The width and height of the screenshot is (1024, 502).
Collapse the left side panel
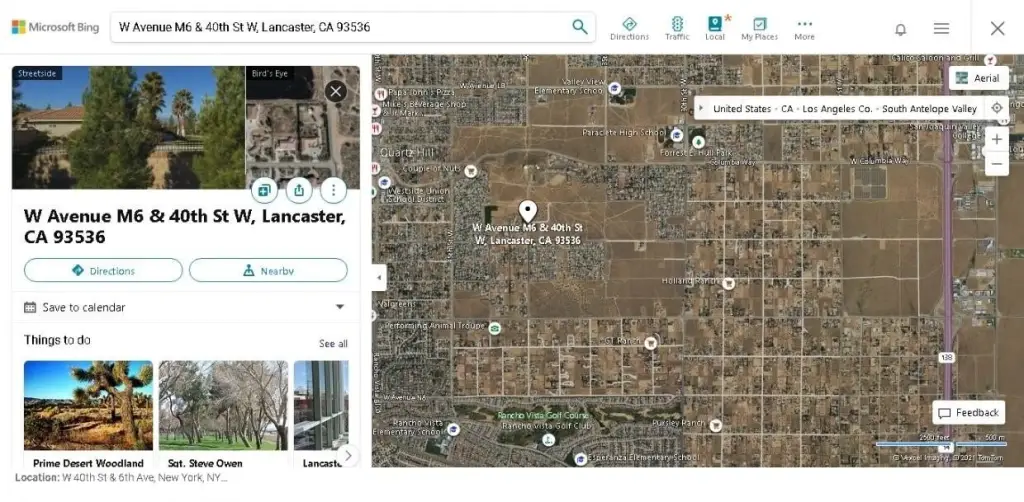[379, 277]
